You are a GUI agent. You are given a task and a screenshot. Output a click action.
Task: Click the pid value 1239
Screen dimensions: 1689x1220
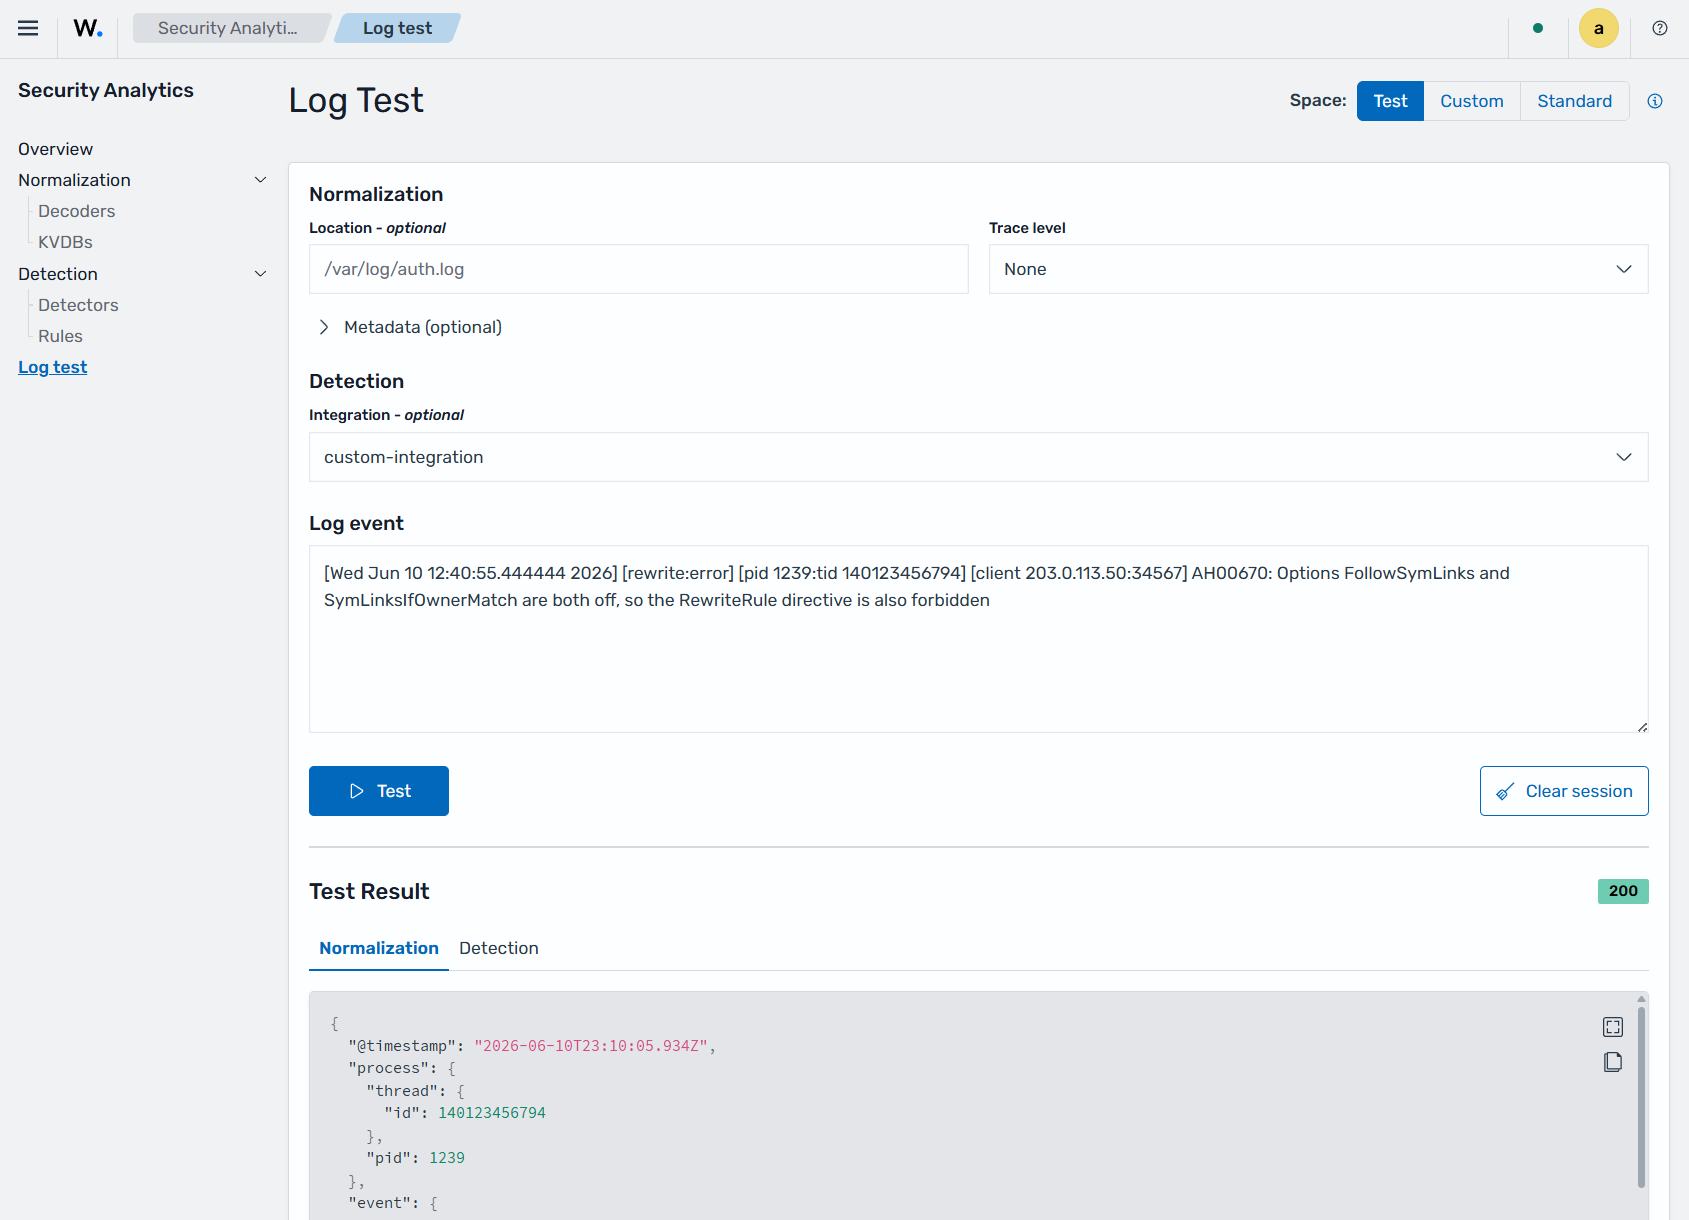pyautogui.click(x=447, y=1158)
